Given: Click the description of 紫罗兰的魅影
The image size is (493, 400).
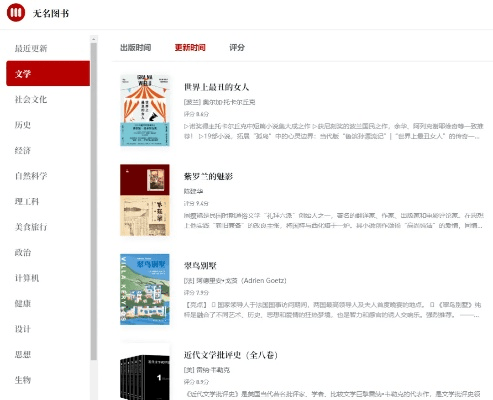Looking at the screenshot, I should click(333, 220).
